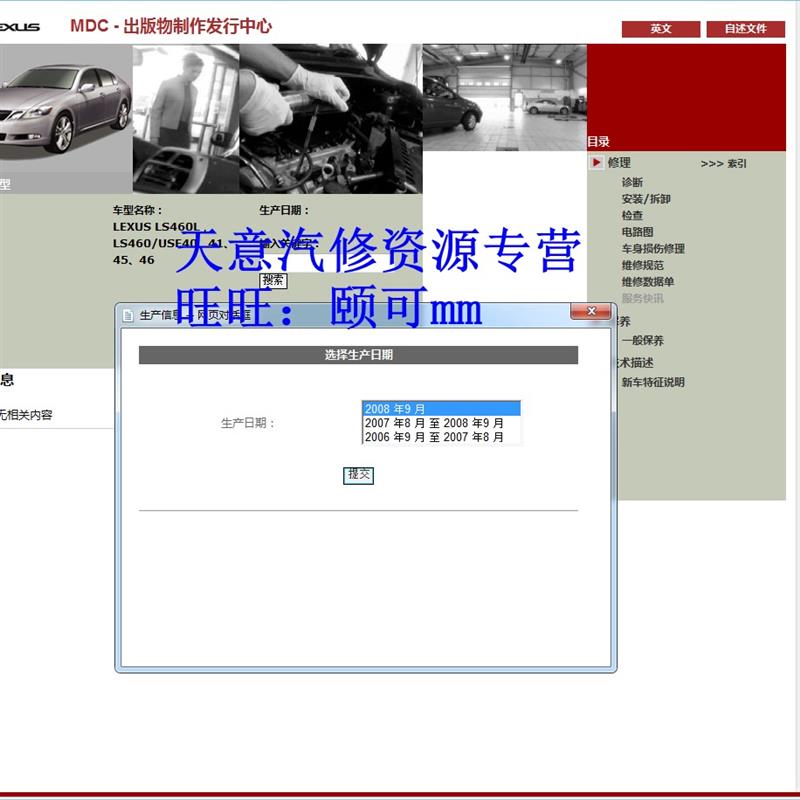Open 安装/拆卸 menu entry

coord(646,199)
